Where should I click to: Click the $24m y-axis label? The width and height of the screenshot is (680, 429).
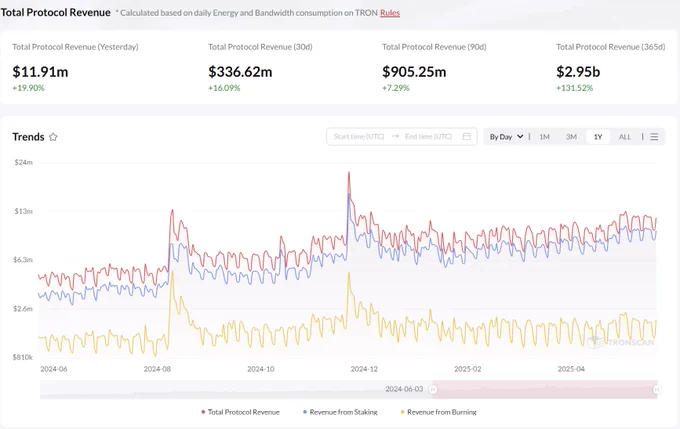pyautogui.click(x=23, y=162)
